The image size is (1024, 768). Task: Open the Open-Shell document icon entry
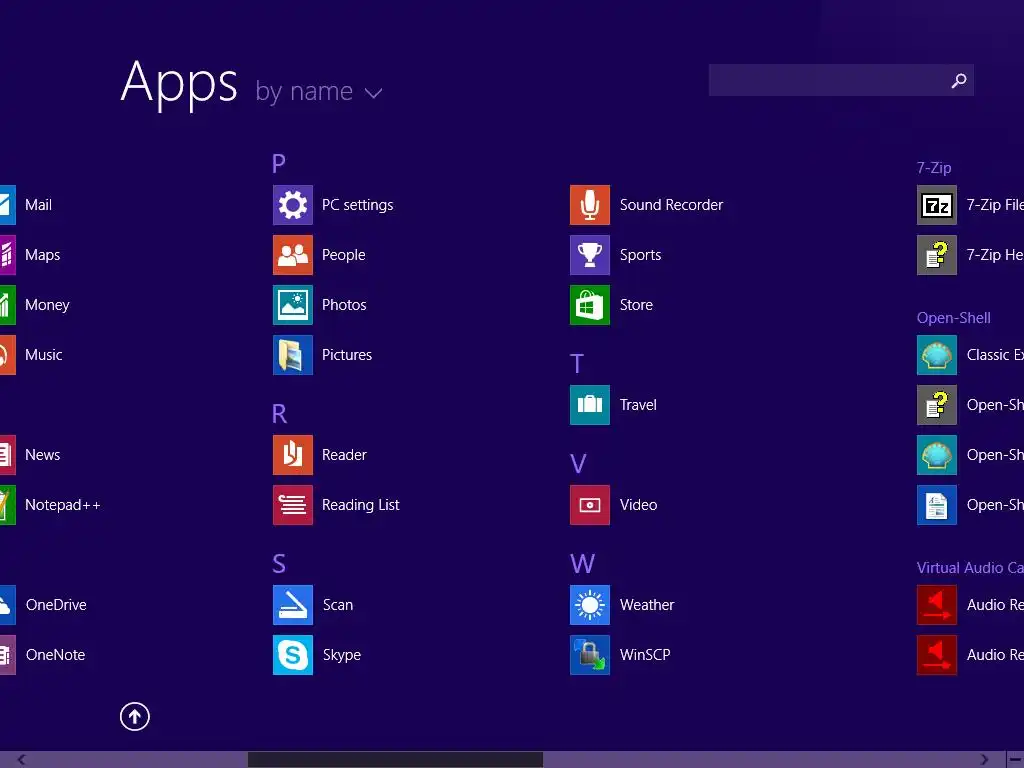click(936, 505)
